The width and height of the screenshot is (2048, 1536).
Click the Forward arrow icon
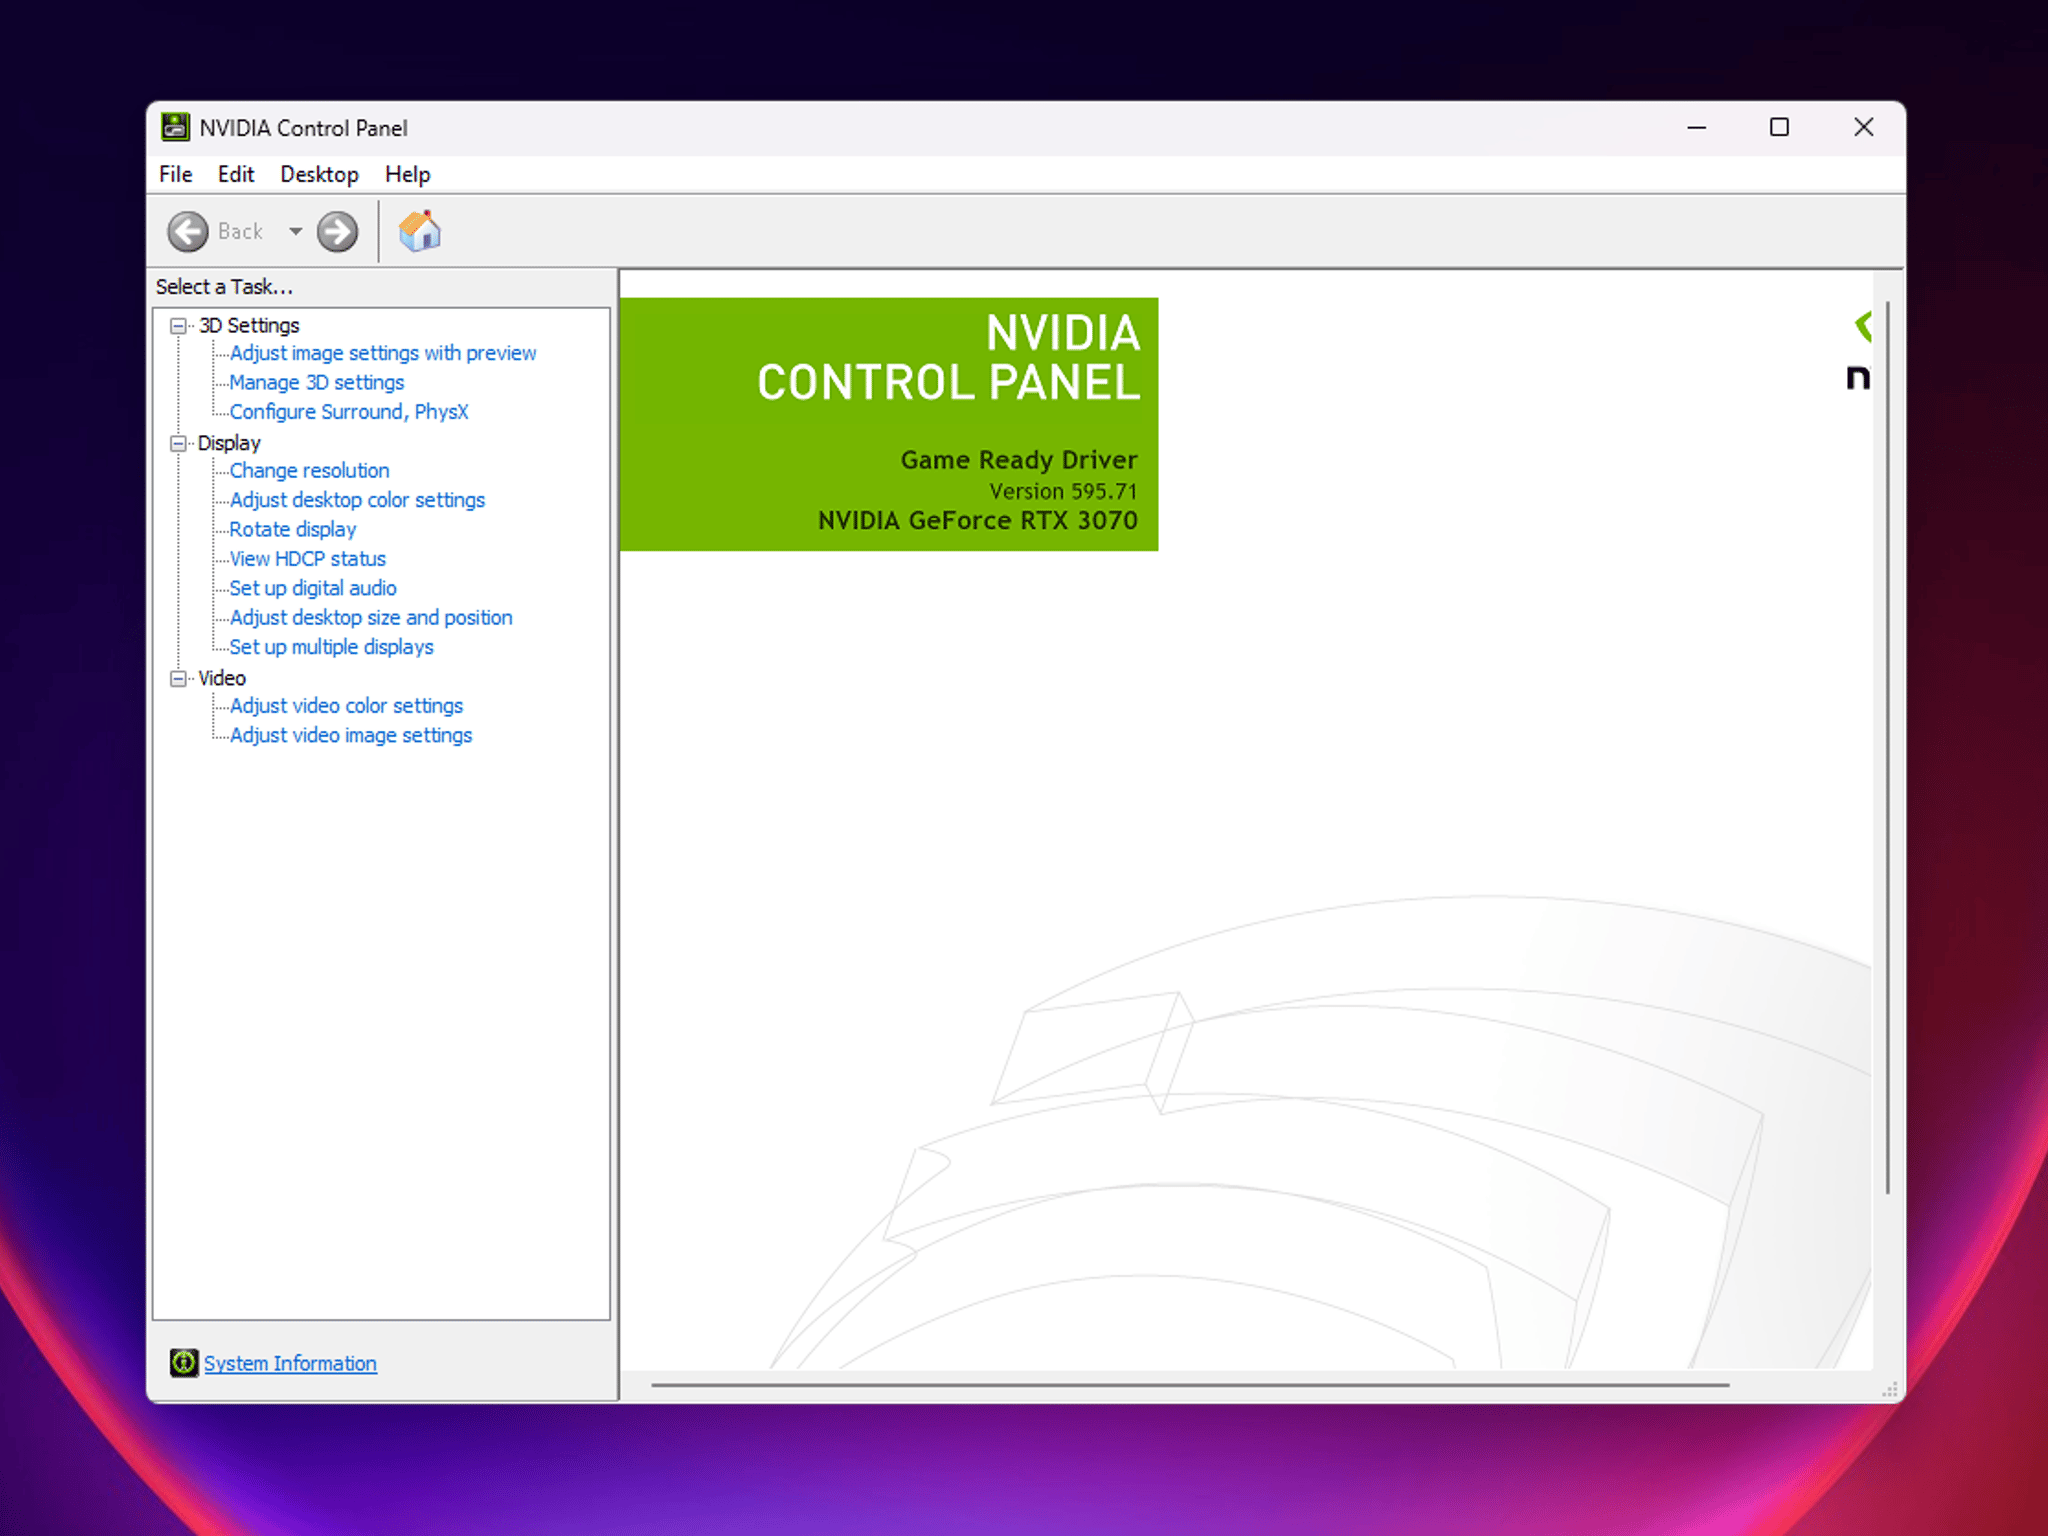[337, 232]
